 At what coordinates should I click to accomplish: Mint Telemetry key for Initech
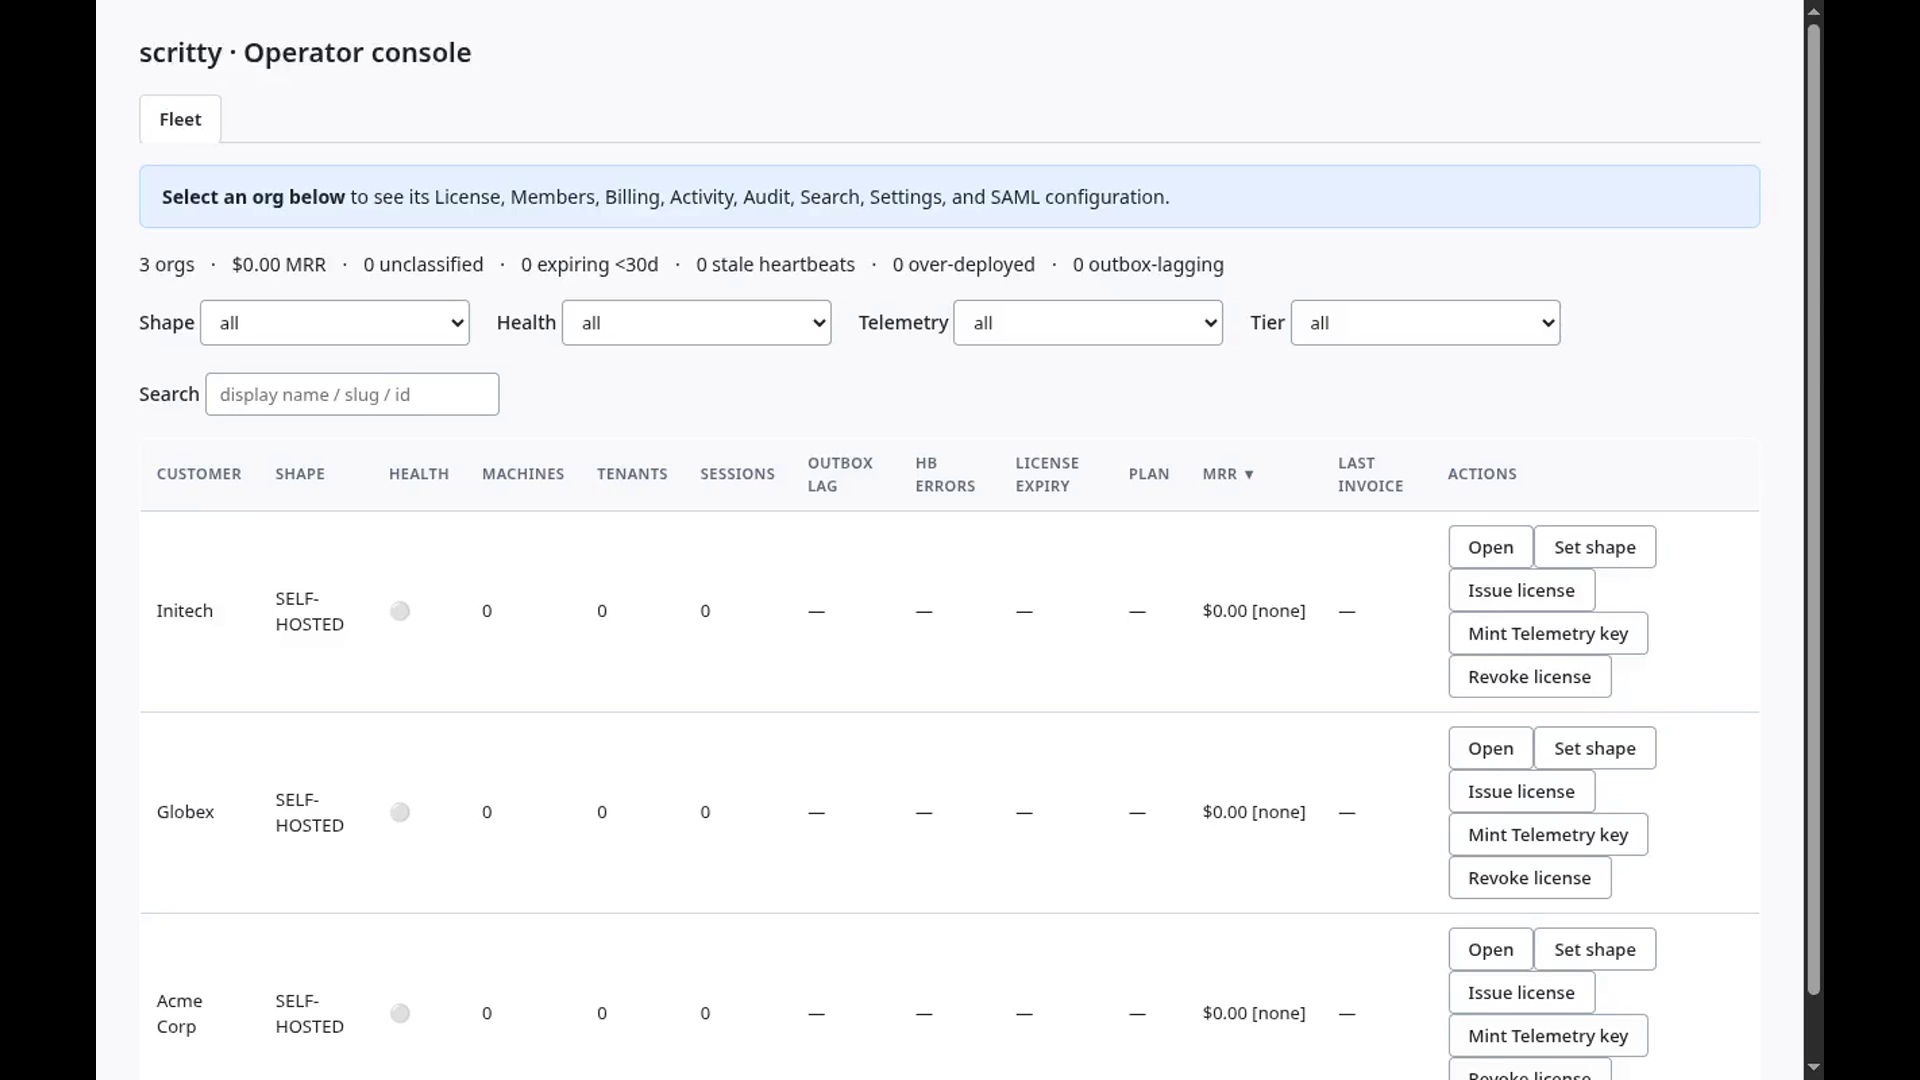[x=1548, y=633]
